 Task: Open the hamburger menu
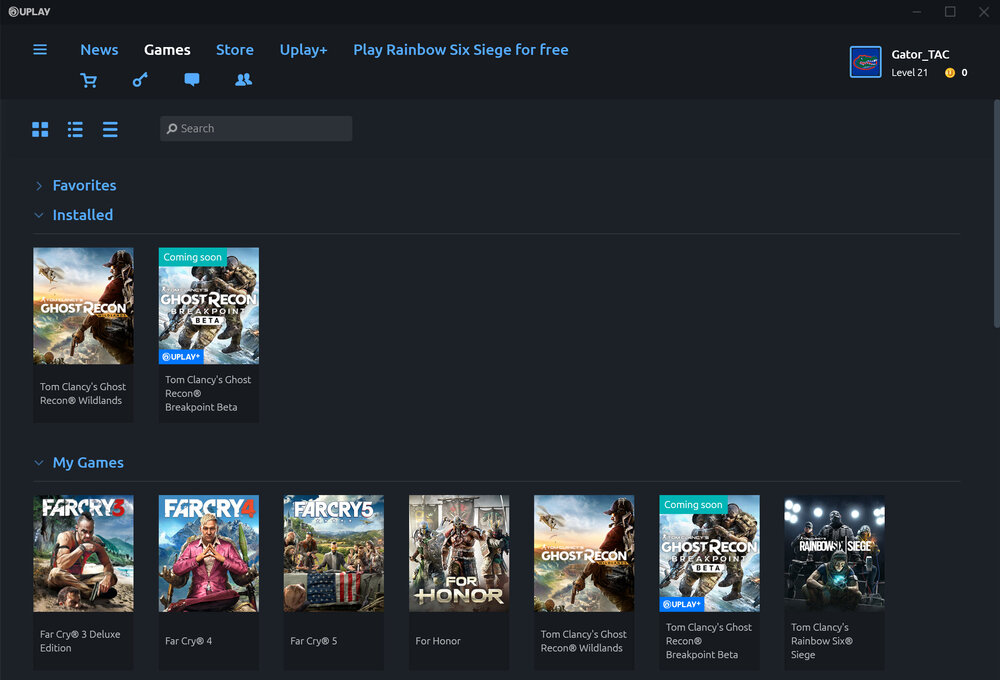pos(40,50)
